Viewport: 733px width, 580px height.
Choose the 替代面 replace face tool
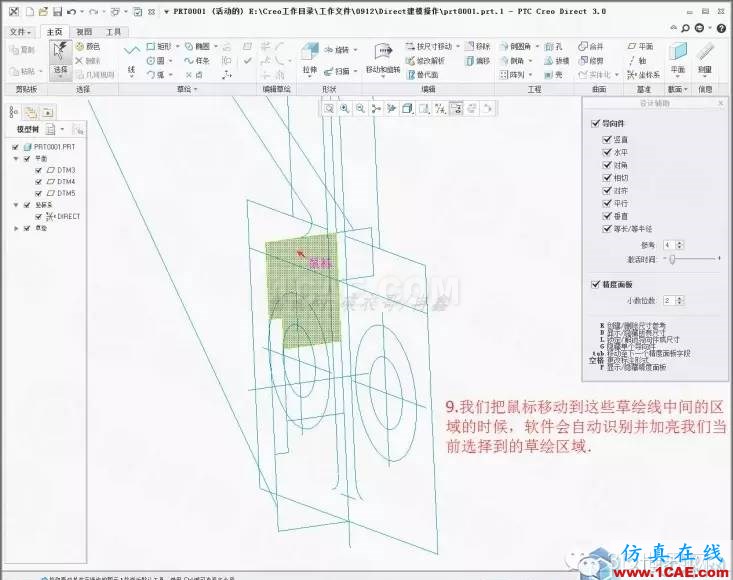(423, 74)
